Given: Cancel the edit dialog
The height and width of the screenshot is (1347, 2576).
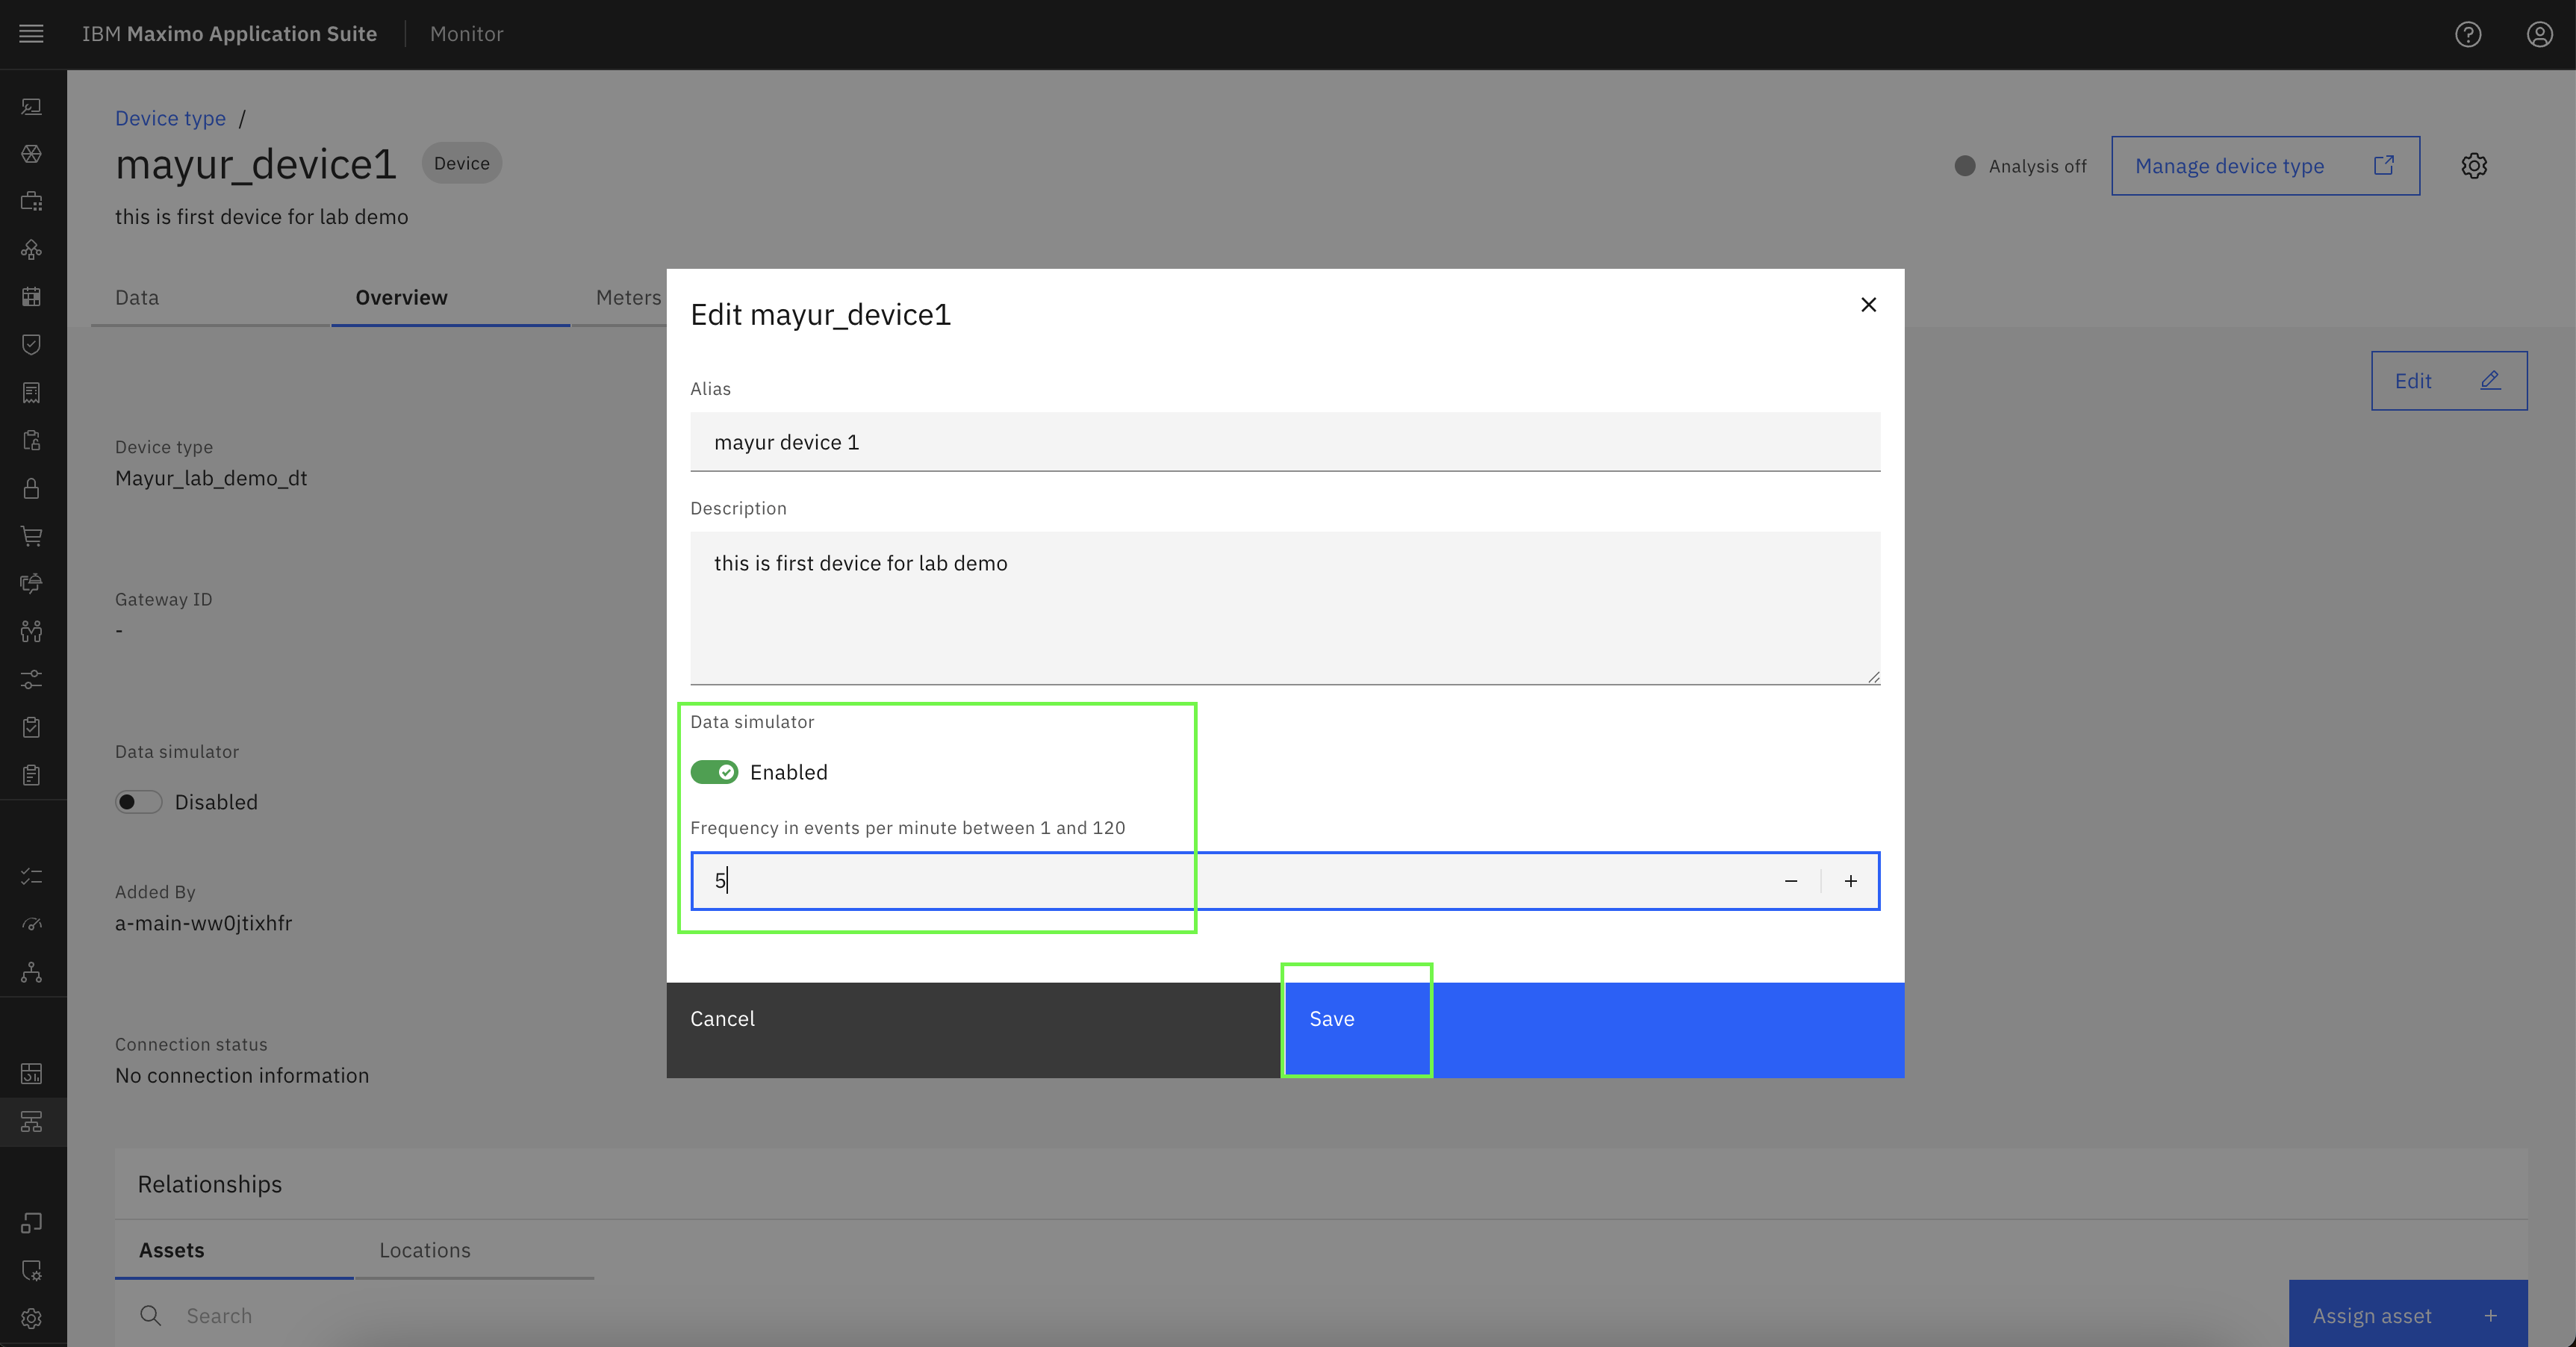Looking at the screenshot, I should coord(976,1030).
